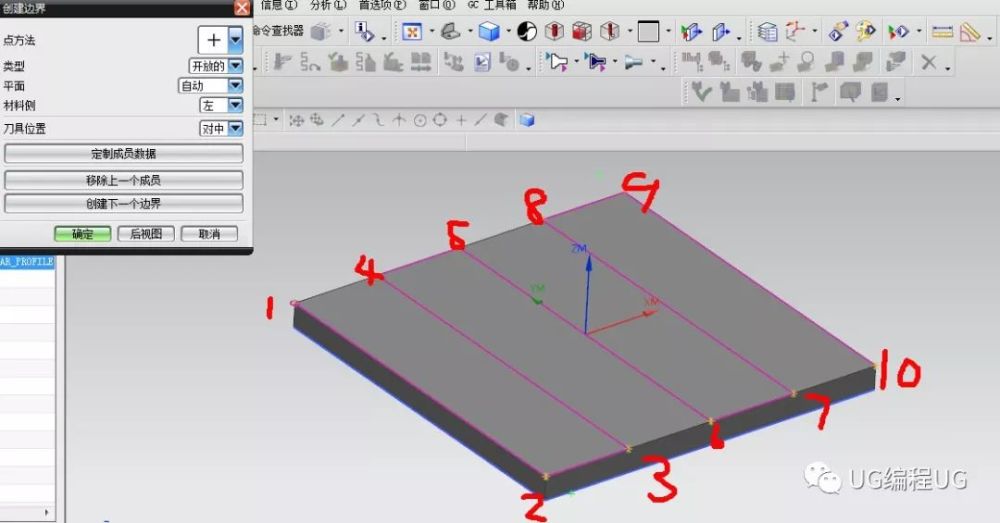Click the quadrant point snap icon
This screenshot has height=523, width=1000.
click(x=440, y=120)
